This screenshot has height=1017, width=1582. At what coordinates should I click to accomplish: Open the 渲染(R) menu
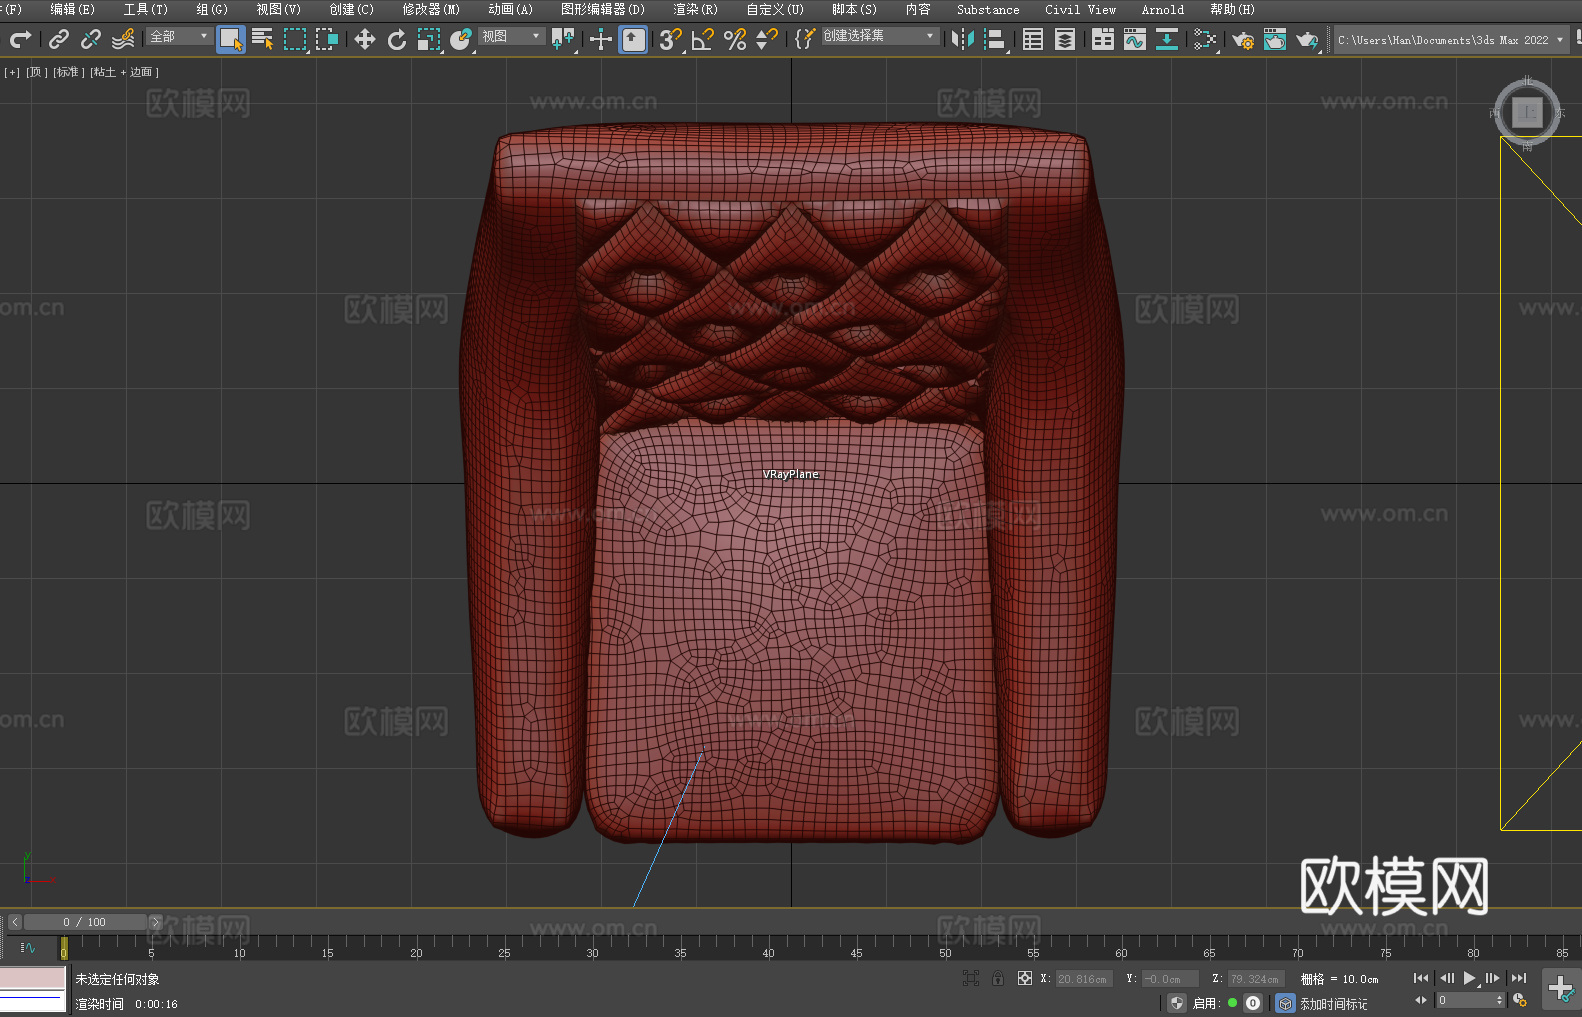pyautogui.click(x=696, y=9)
